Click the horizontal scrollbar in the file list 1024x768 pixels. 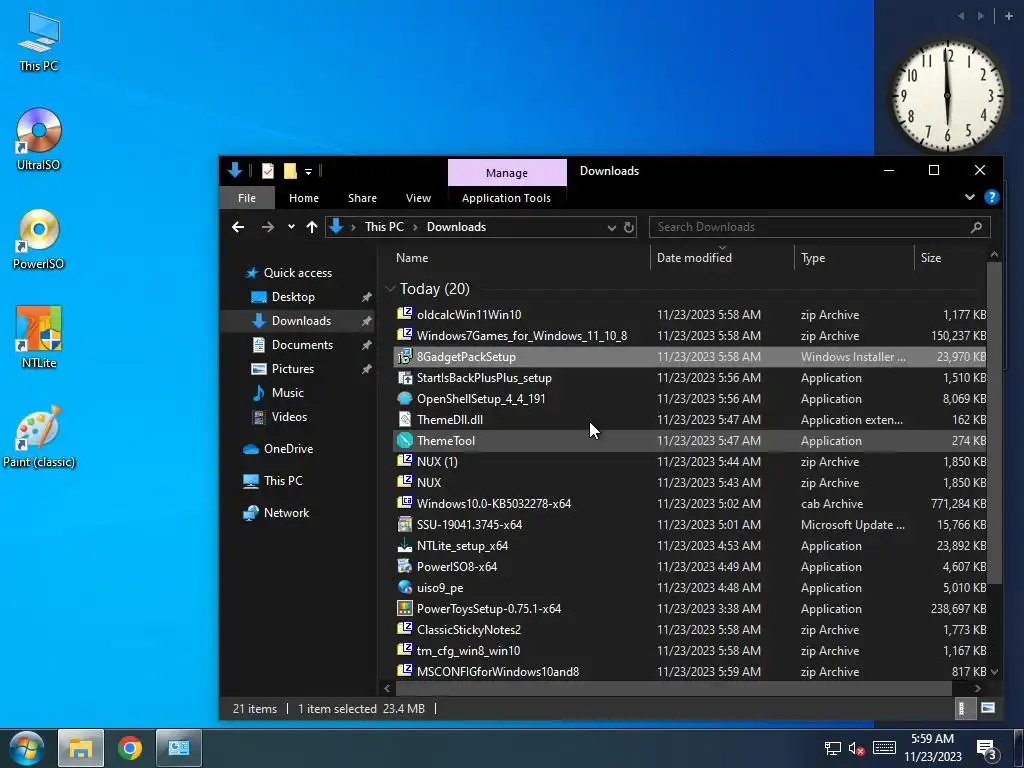click(x=673, y=688)
